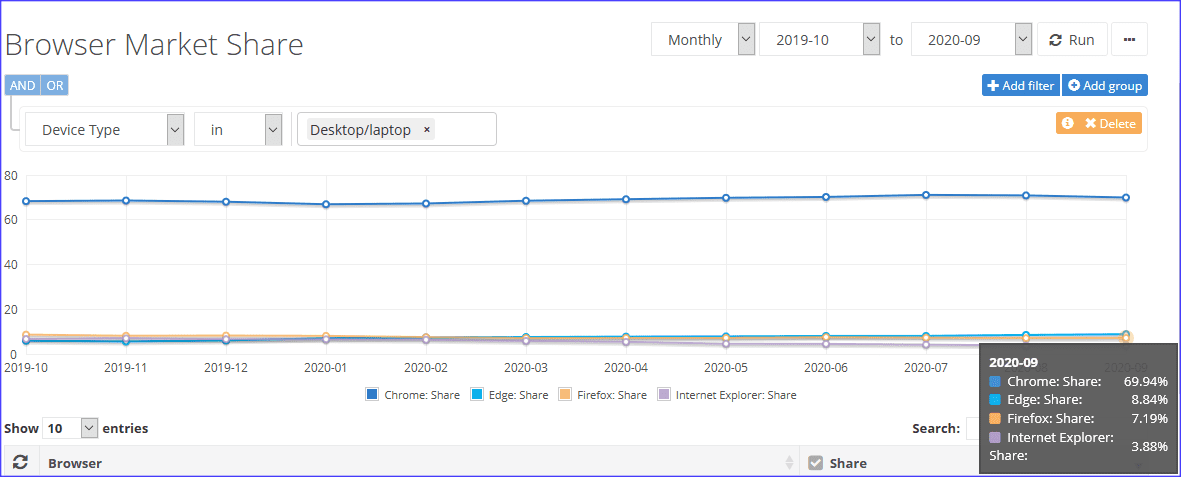Image resolution: width=1181 pixels, height=477 pixels.
Task: Toggle Chrome: Share legend color swatch
Action: 372,395
